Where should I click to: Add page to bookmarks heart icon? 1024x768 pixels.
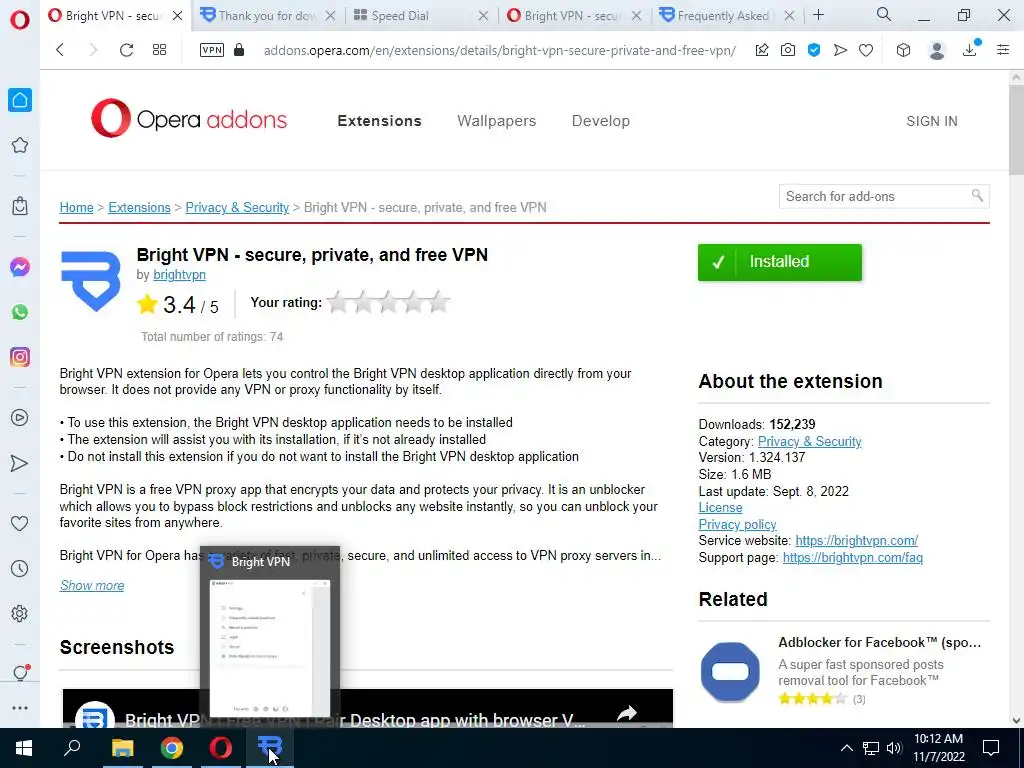tap(866, 50)
